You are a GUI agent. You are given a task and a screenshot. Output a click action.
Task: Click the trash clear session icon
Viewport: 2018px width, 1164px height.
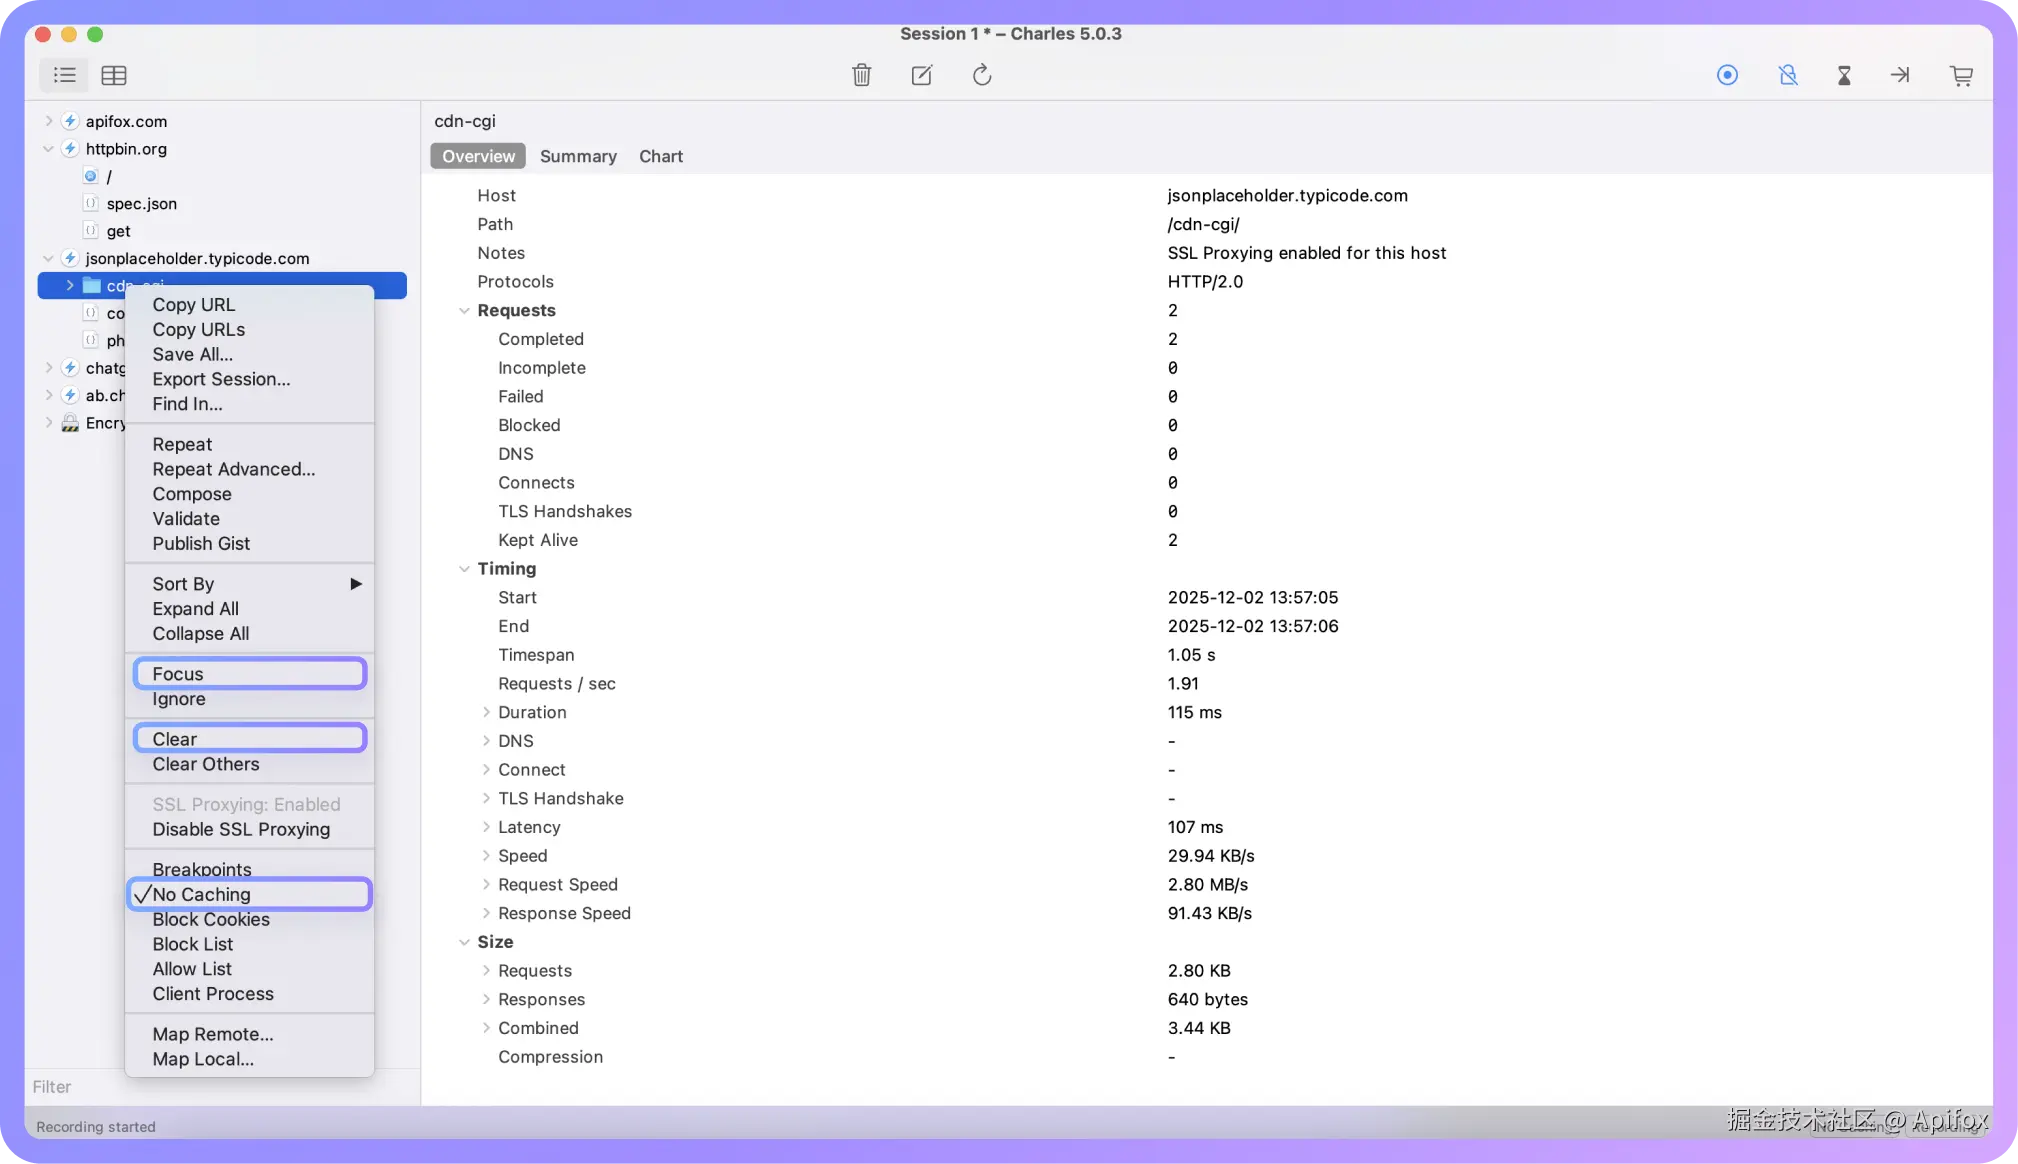point(861,75)
